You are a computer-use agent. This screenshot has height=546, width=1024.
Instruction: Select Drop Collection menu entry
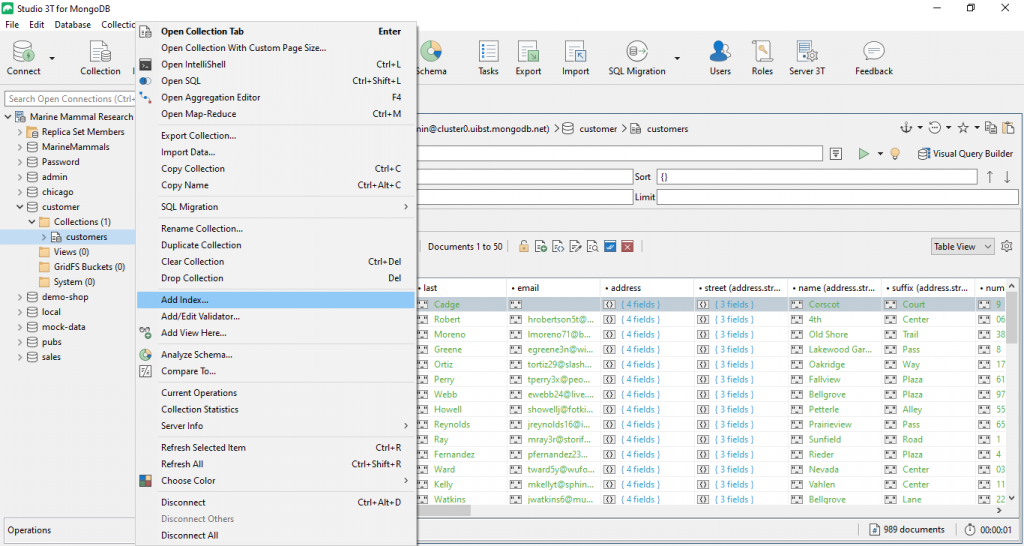coord(276,278)
